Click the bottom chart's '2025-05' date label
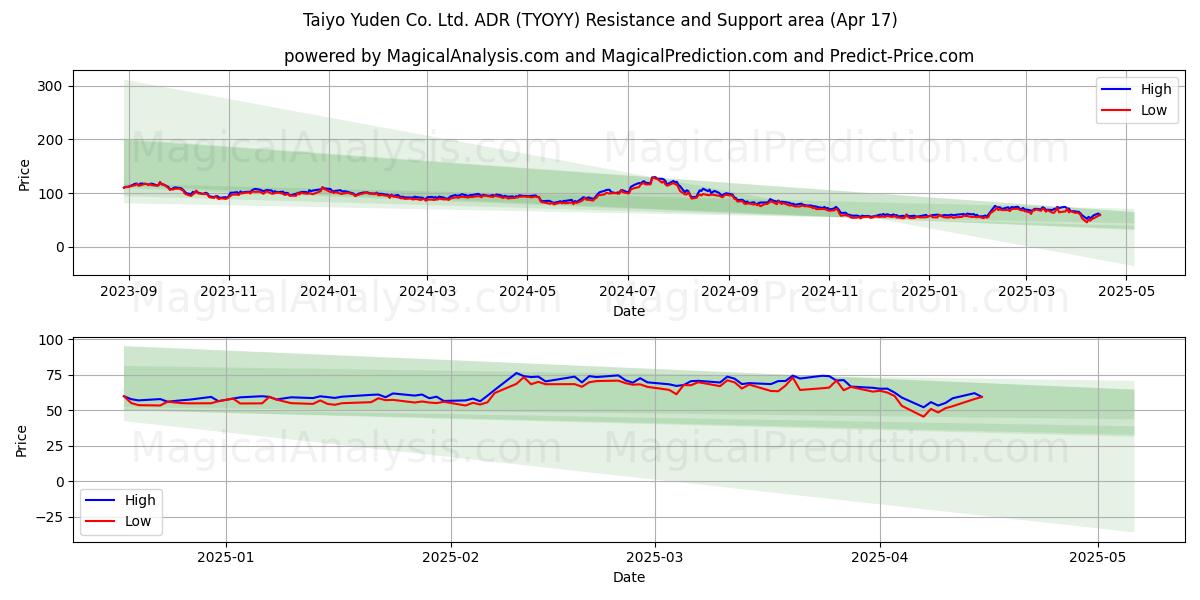This screenshot has height=600, width=1200. pyautogui.click(x=1098, y=558)
